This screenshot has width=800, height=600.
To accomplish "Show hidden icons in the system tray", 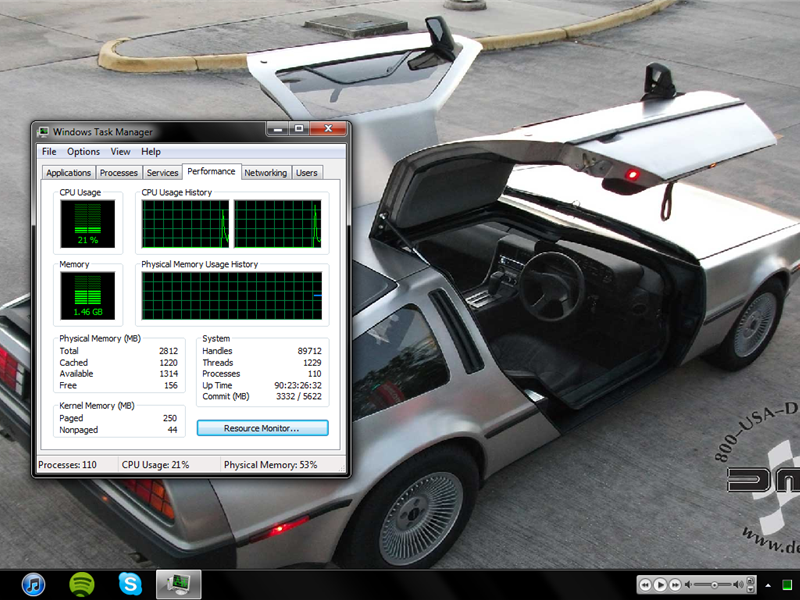I will coord(768,585).
